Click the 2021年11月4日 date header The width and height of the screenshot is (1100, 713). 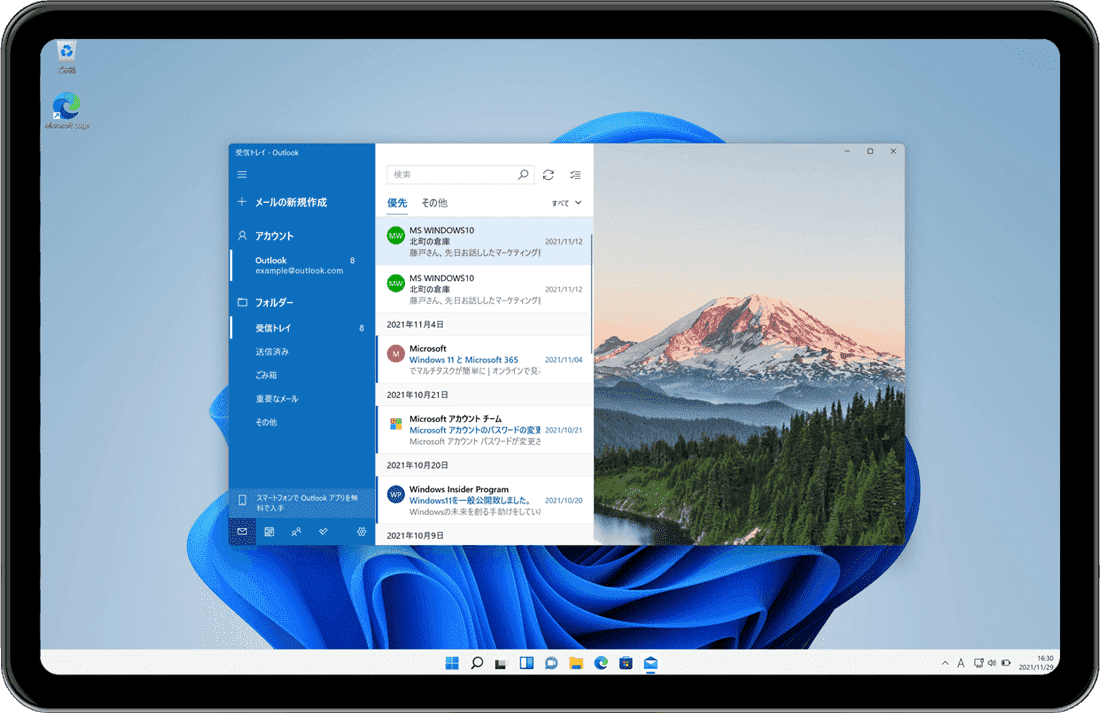pos(415,324)
